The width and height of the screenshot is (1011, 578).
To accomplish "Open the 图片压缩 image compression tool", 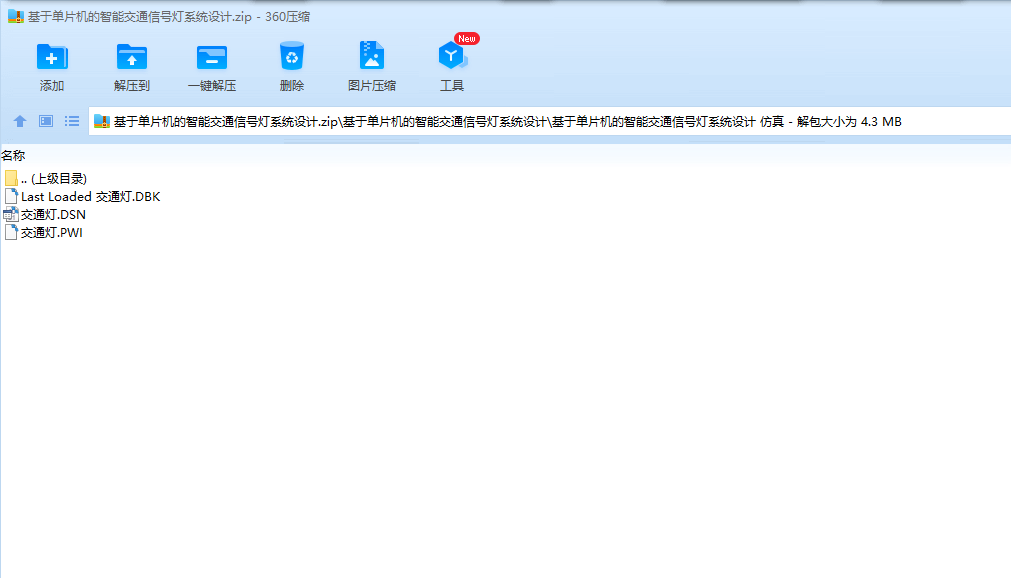I will (371, 55).
